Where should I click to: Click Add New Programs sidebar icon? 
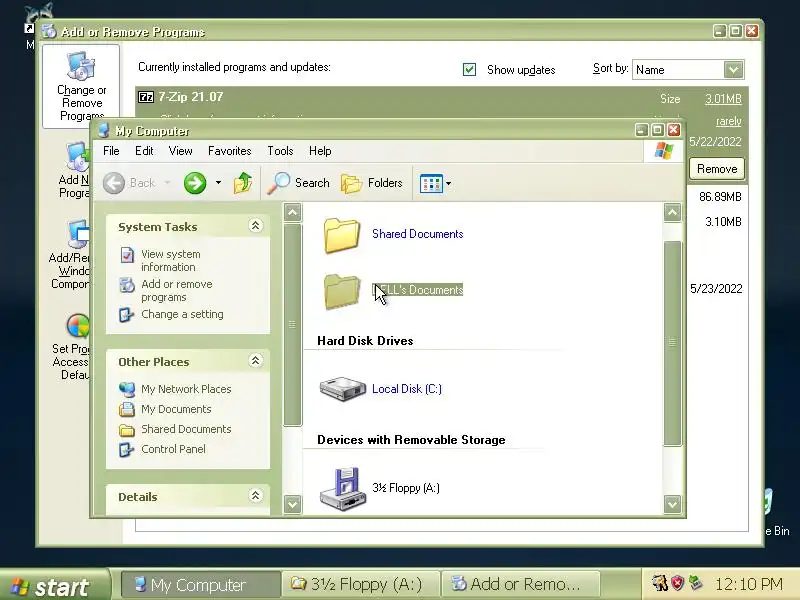pos(78,157)
